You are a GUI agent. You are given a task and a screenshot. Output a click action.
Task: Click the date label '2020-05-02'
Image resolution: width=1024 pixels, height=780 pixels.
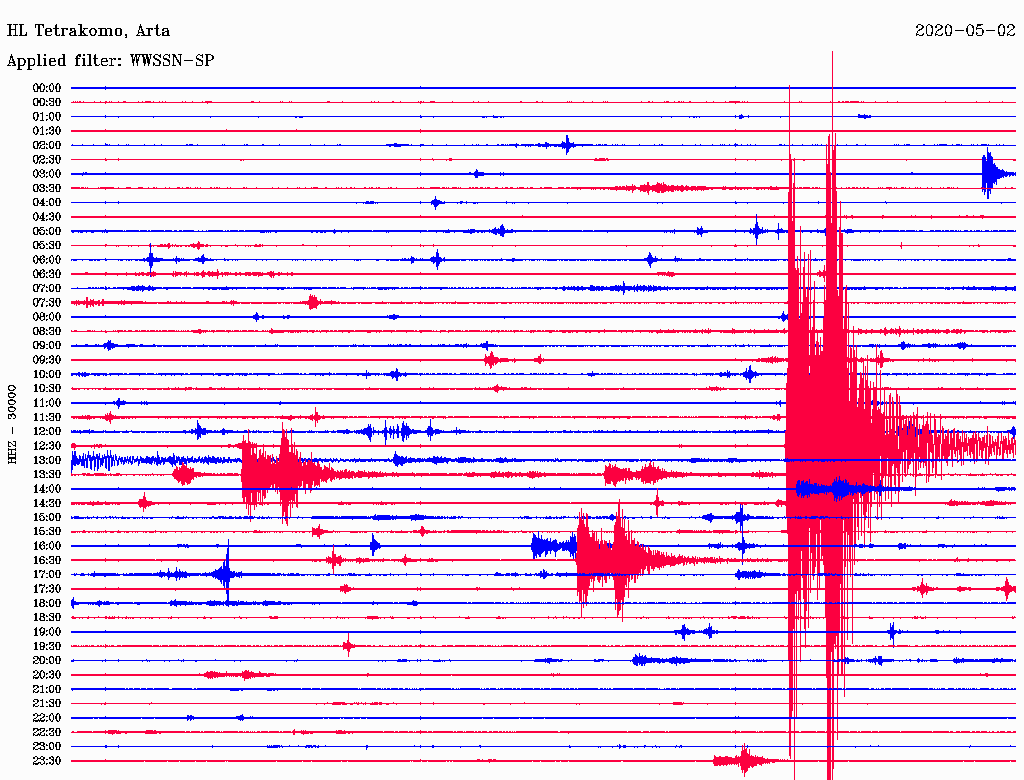point(965,31)
